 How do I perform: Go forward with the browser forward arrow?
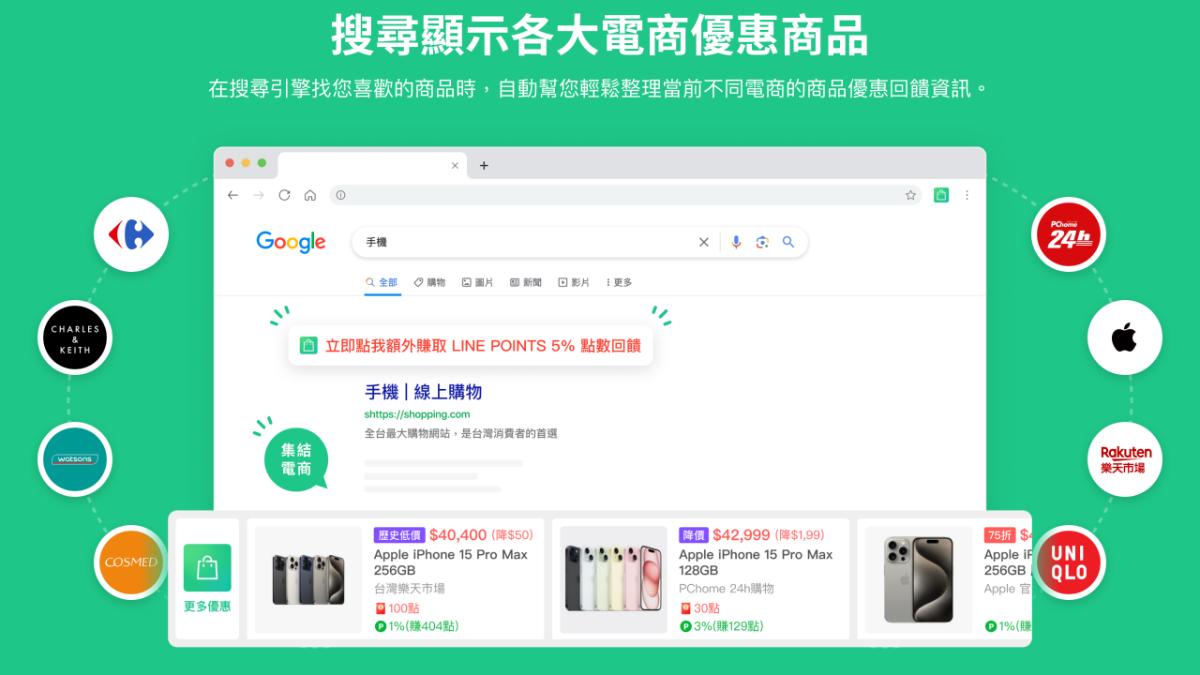pos(259,195)
